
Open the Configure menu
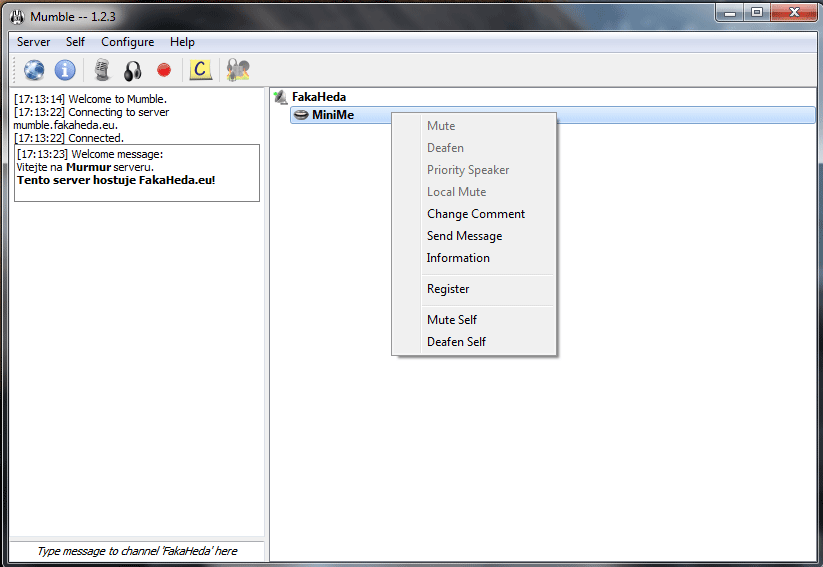128,42
